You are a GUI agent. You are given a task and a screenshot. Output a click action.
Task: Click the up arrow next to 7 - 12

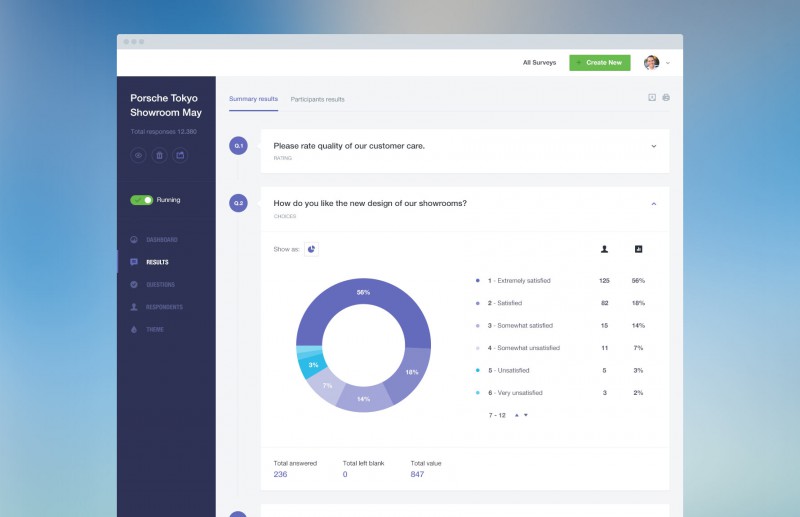coord(516,415)
